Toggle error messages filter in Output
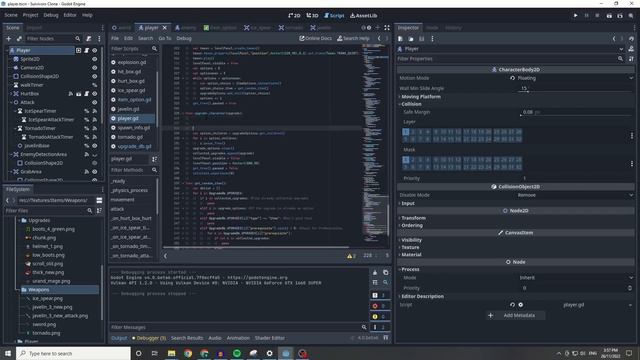This screenshot has height=360, width=640. (380, 306)
